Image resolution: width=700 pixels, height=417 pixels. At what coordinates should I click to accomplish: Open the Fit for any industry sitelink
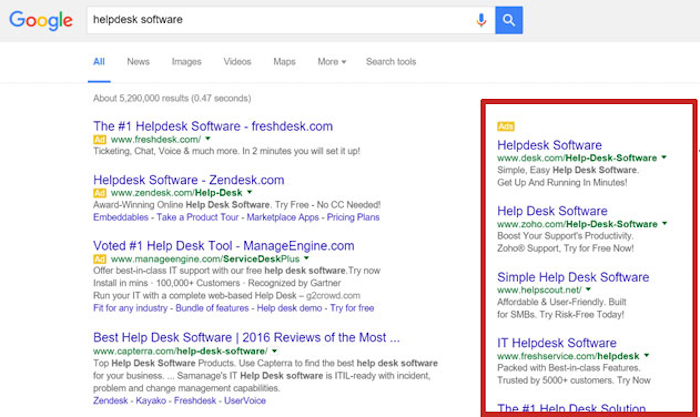click(x=130, y=308)
